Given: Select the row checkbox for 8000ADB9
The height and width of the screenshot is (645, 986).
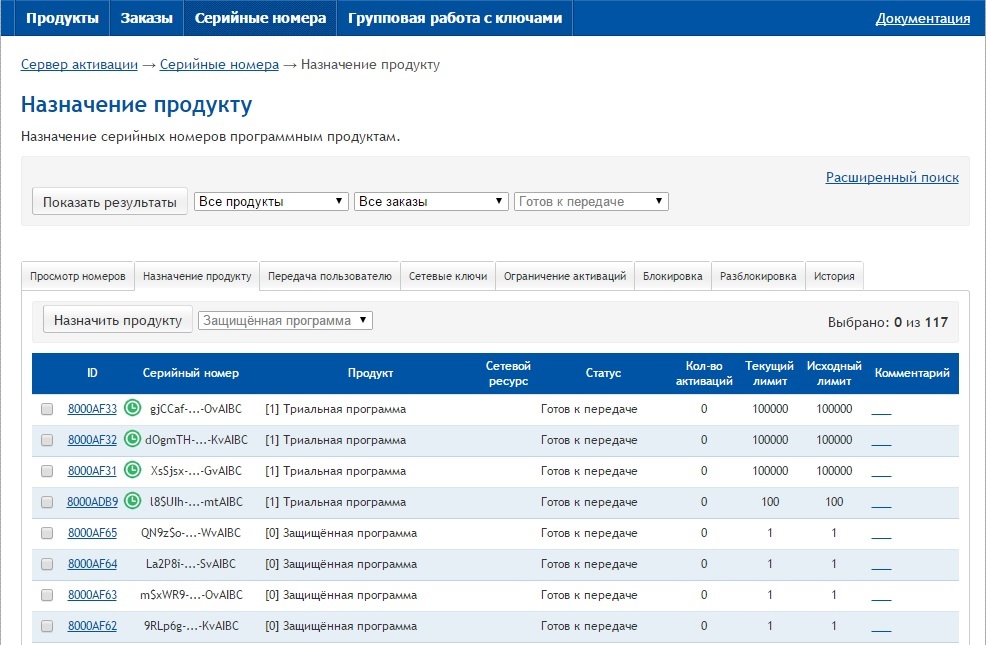Looking at the screenshot, I should click(47, 502).
